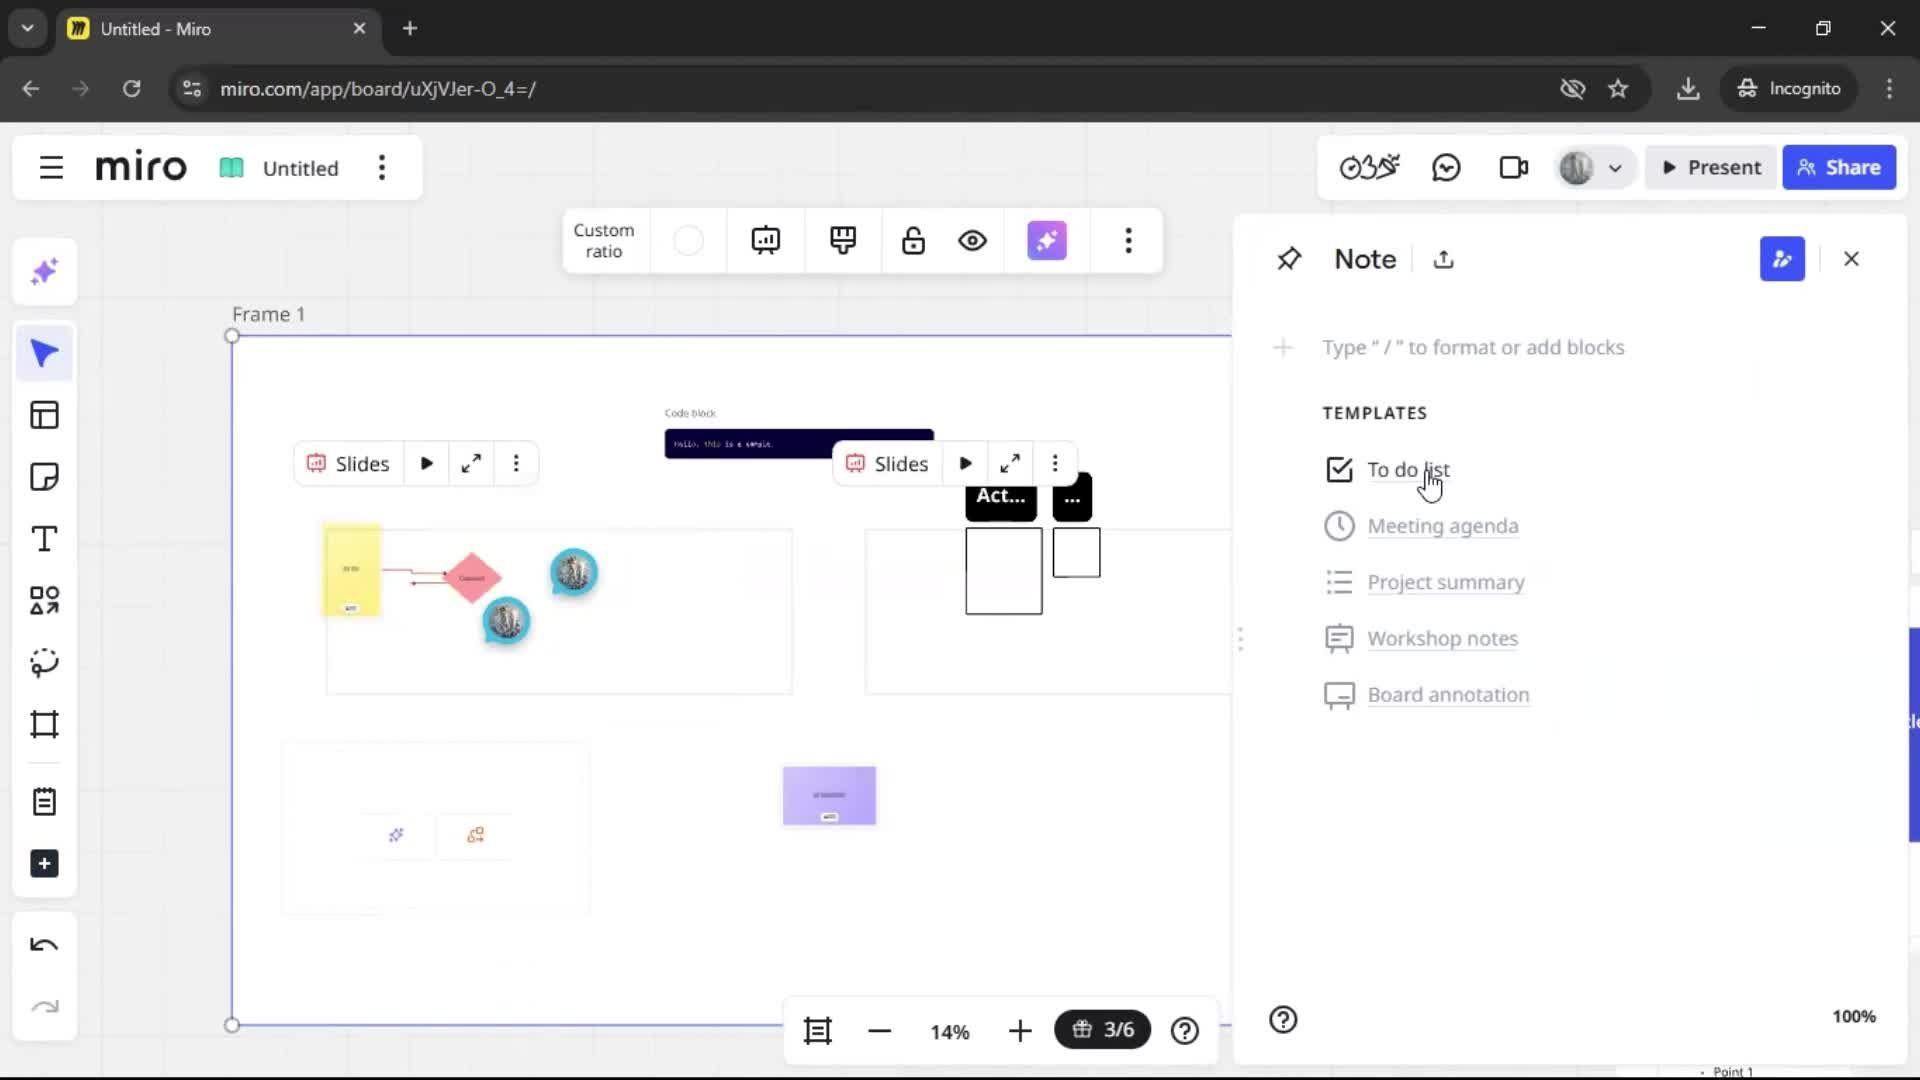The height and width of the screenshot is (1080, 1920).
Task: Click the Frame 1 title label
Action: click(269, 314)
